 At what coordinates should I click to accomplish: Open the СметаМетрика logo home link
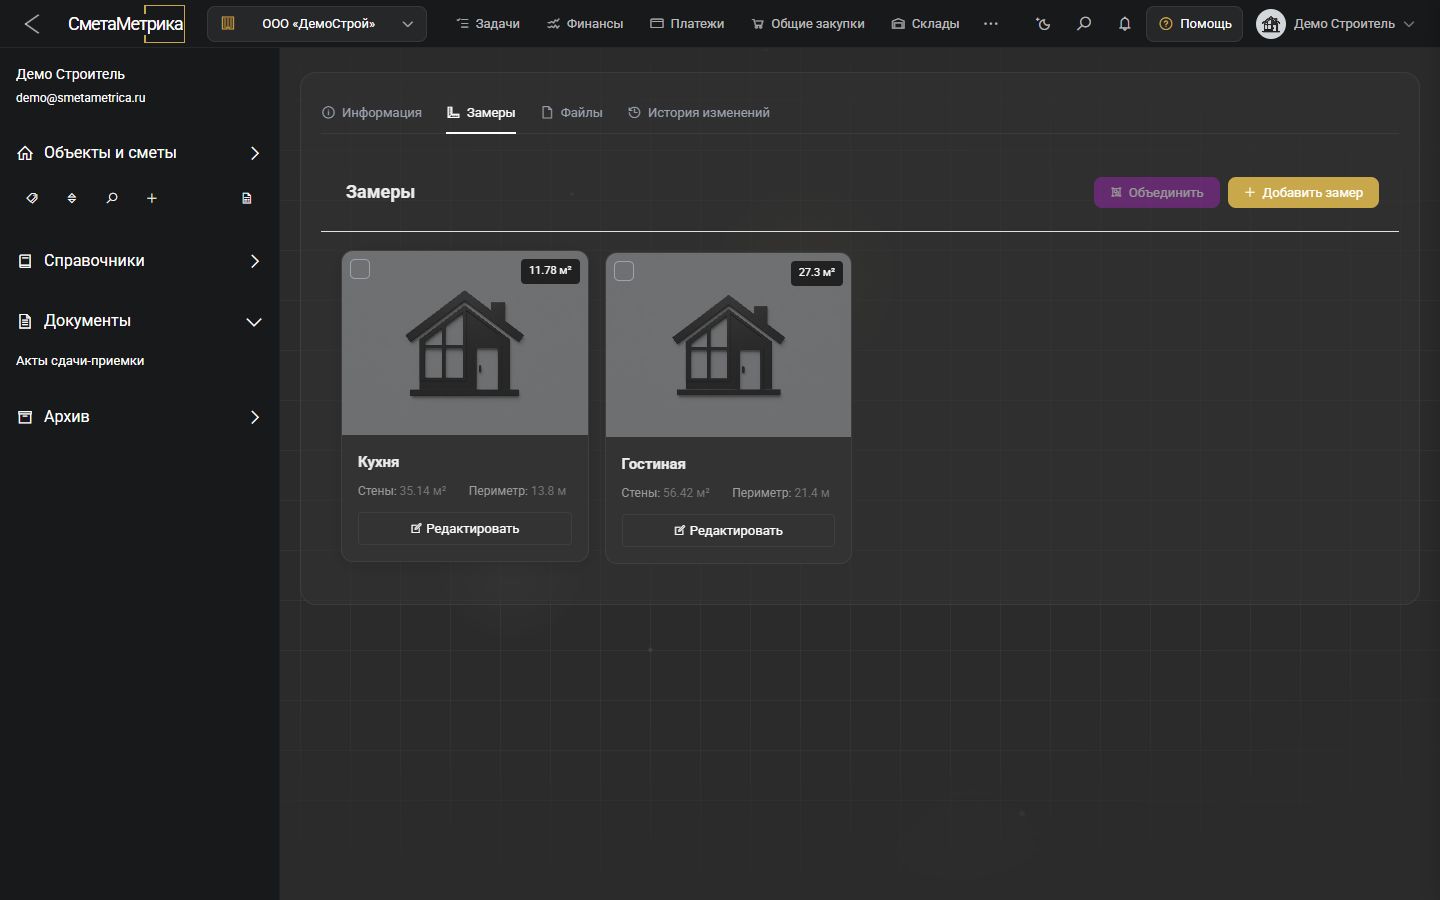(x=126, y=24)
